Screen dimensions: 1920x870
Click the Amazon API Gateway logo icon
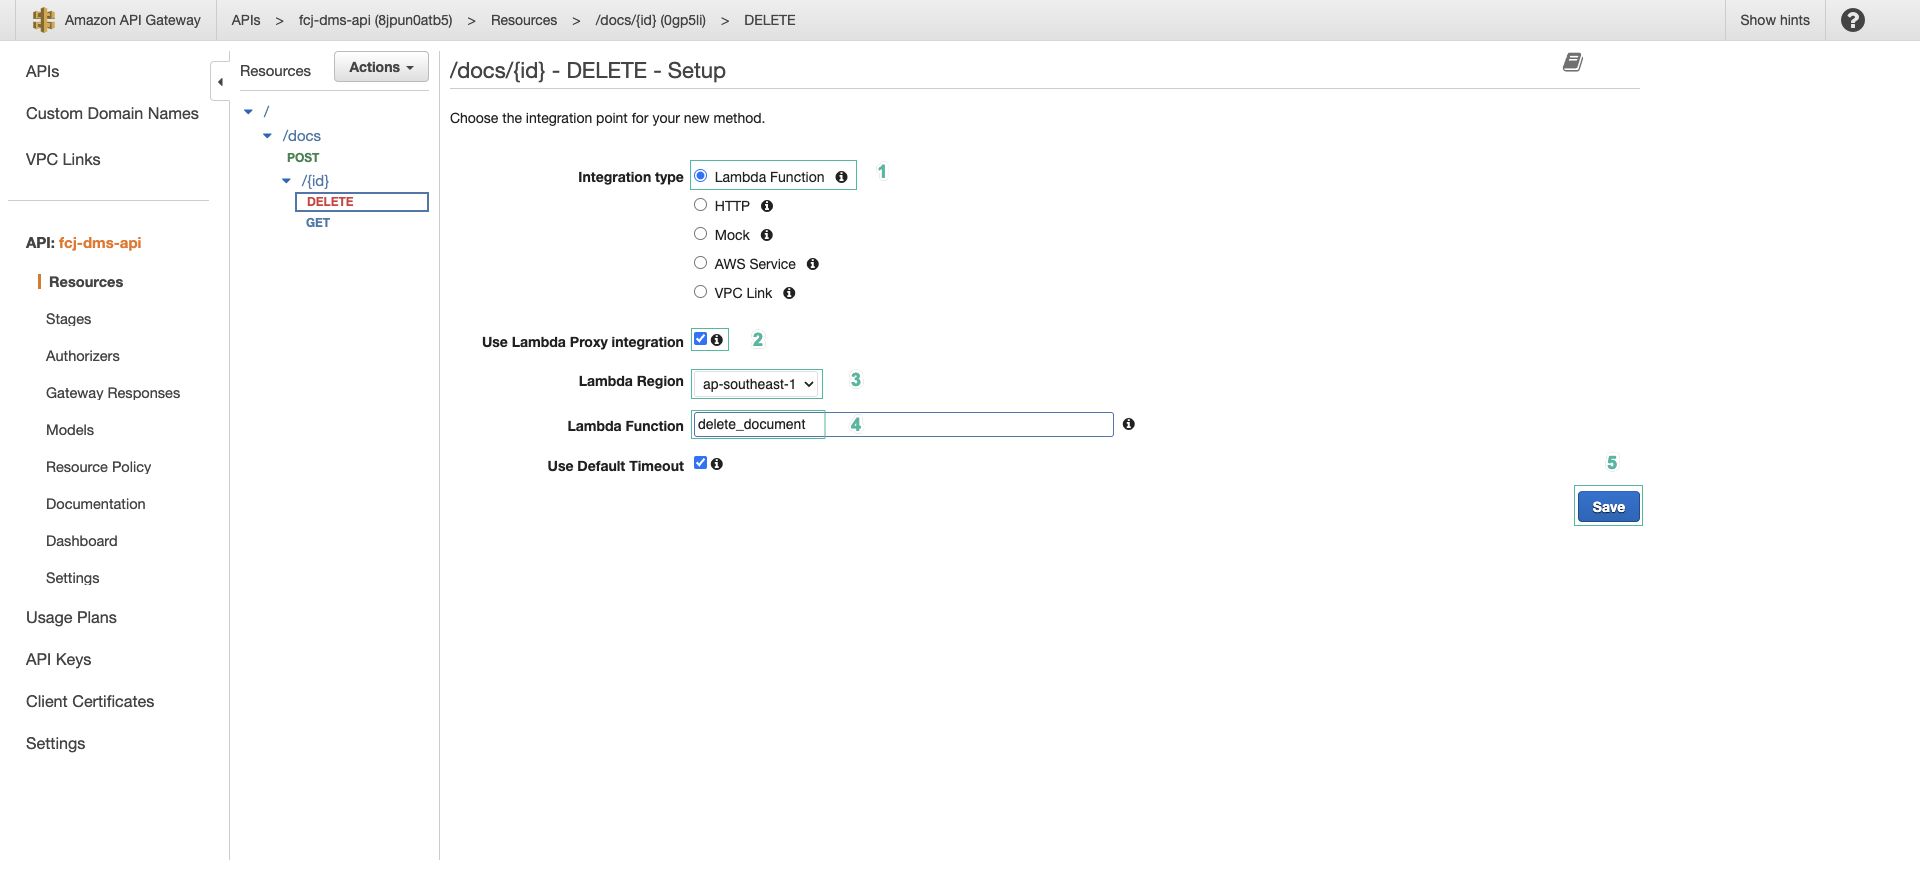44,20
